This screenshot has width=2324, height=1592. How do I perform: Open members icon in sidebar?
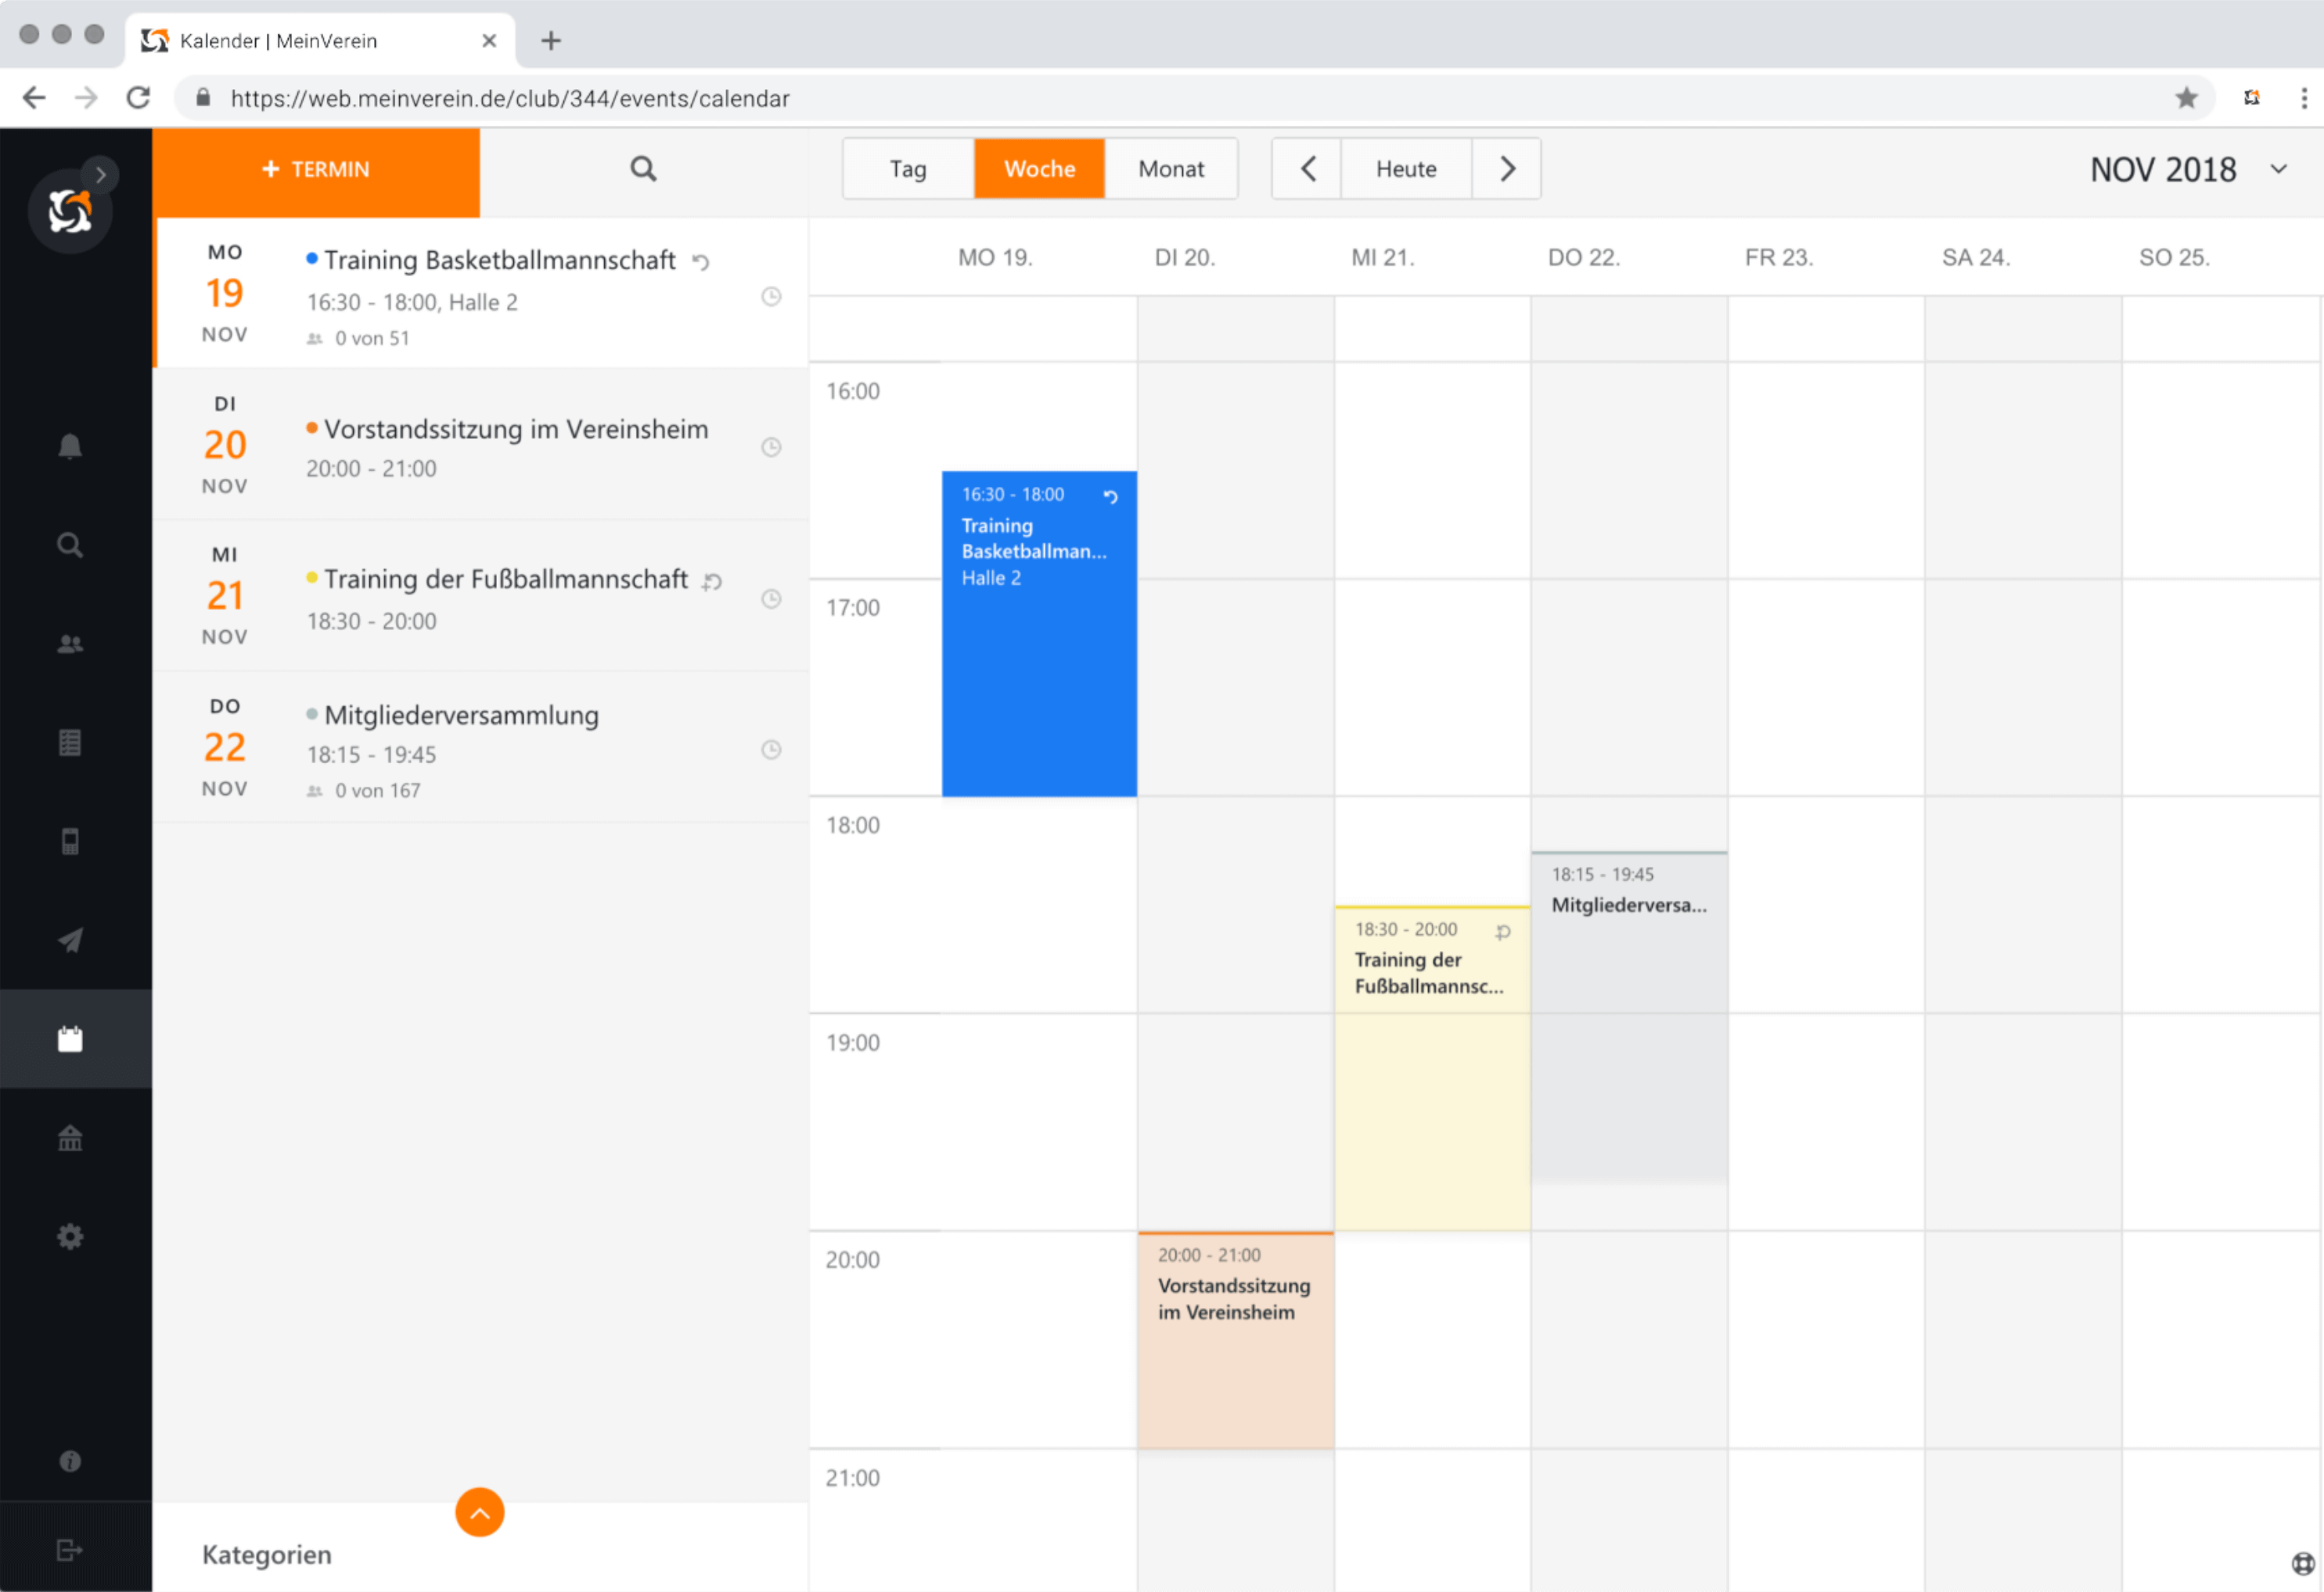coord(70,644)
